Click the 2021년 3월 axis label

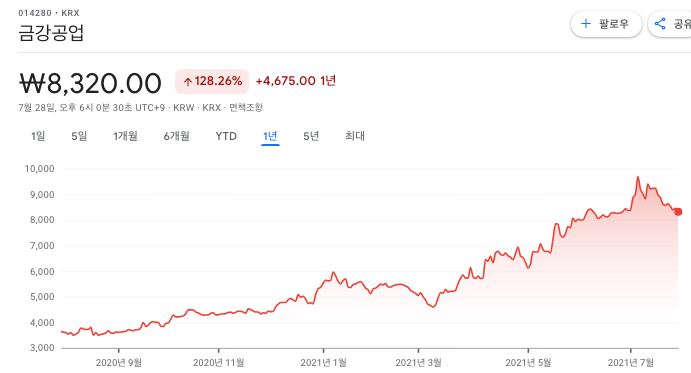tap(418, 362)
